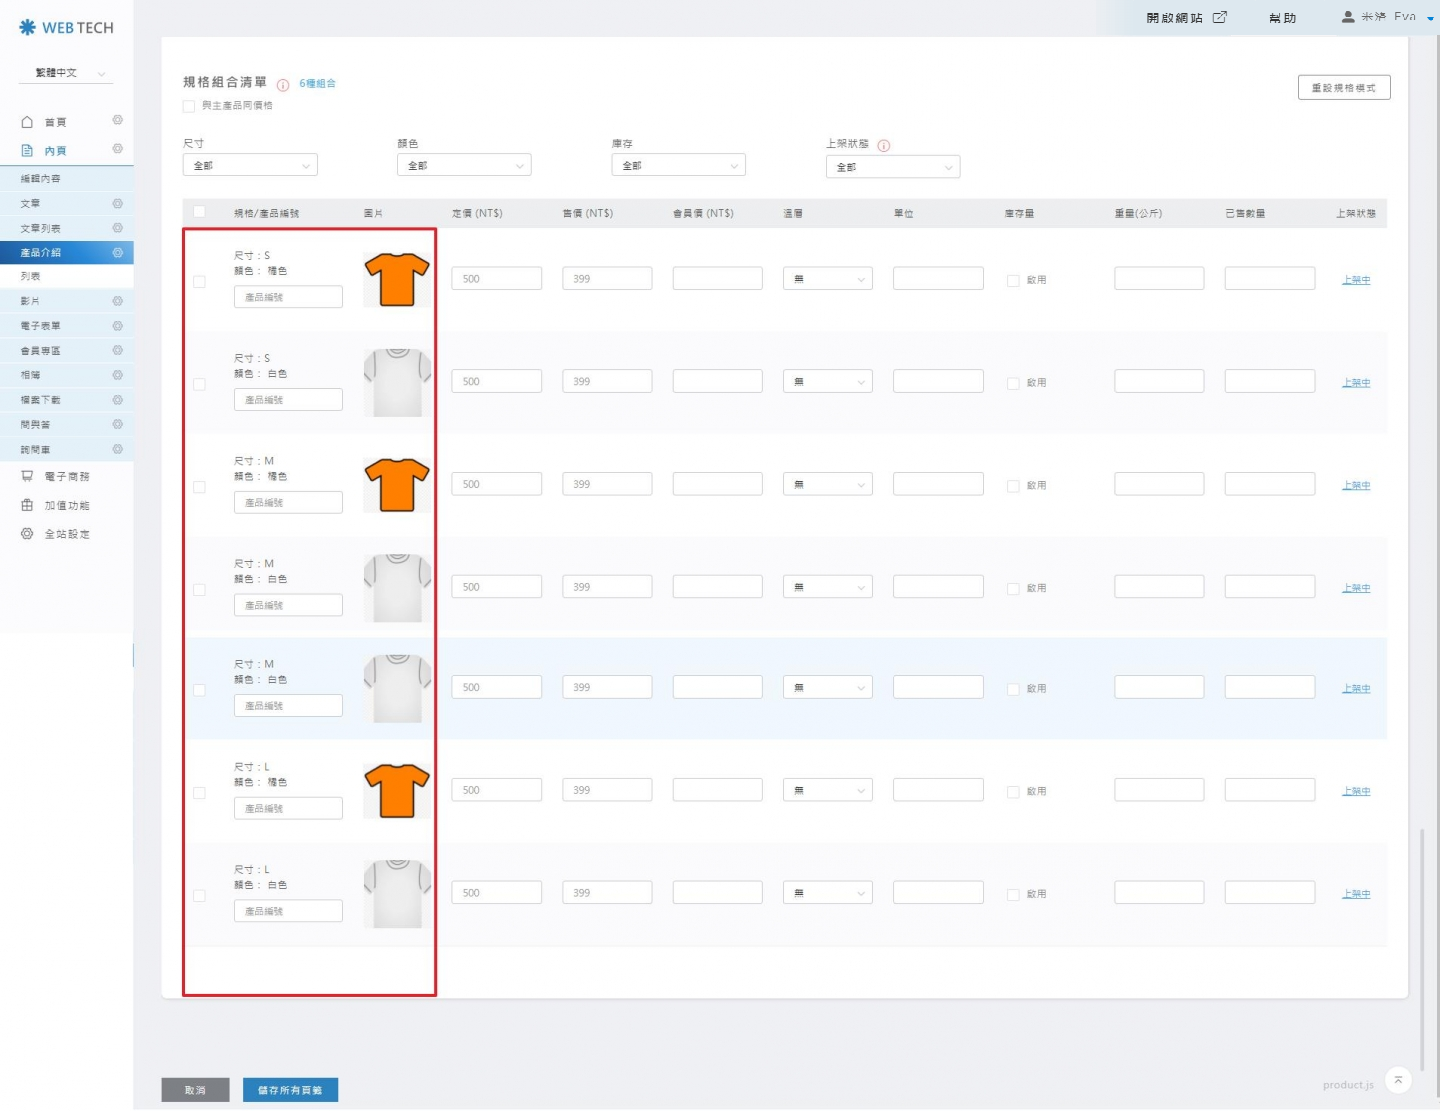Check the 啟用 stock checkbox in first row
The image size is (1440, 1111).
1013,281
